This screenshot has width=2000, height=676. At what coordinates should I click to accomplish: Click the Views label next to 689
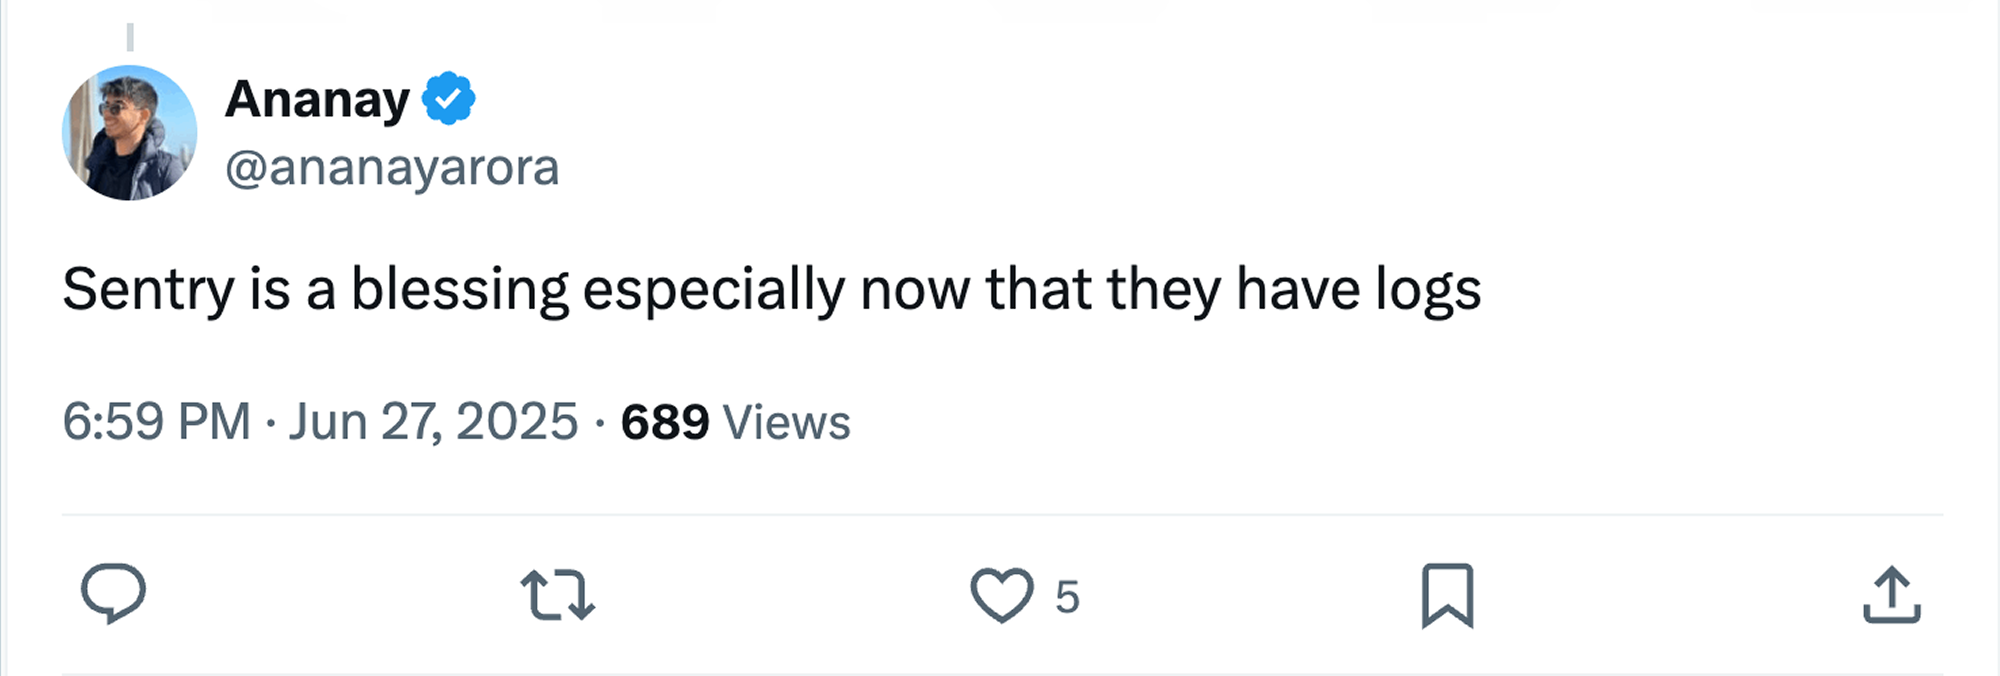tap(786, 422)
